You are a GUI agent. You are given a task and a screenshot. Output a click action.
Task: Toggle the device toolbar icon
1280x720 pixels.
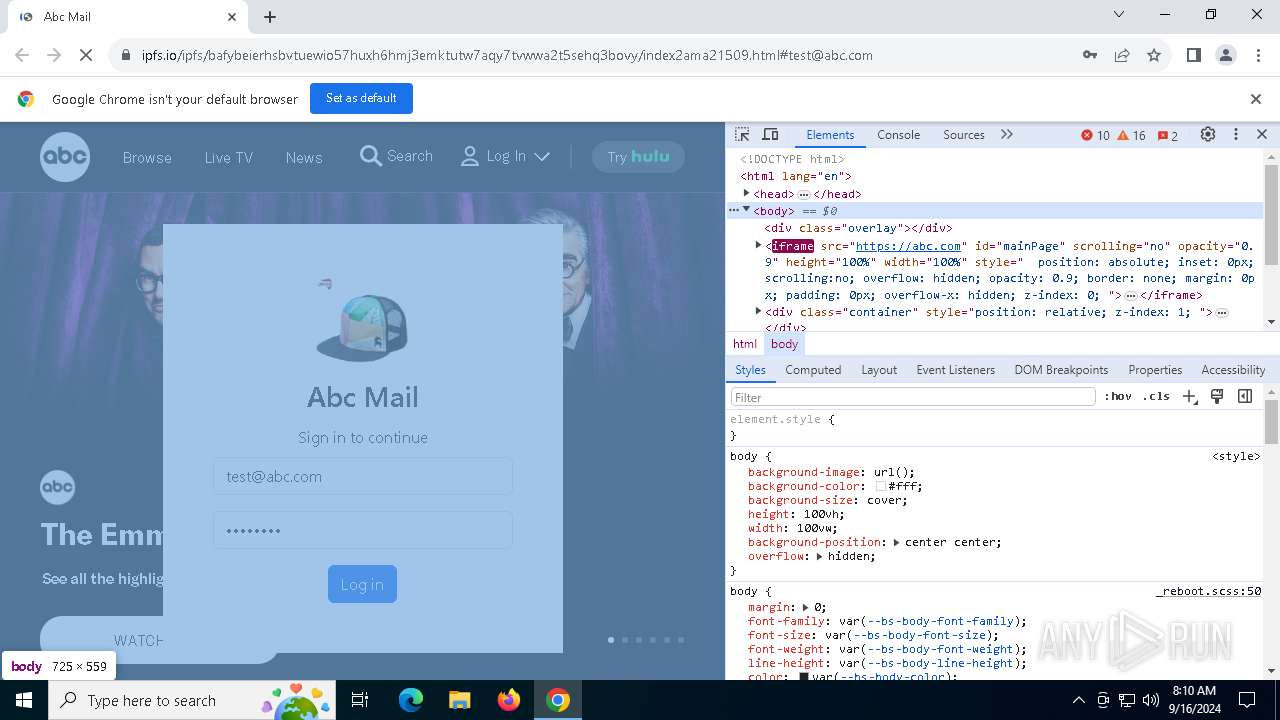coord(770,135)
